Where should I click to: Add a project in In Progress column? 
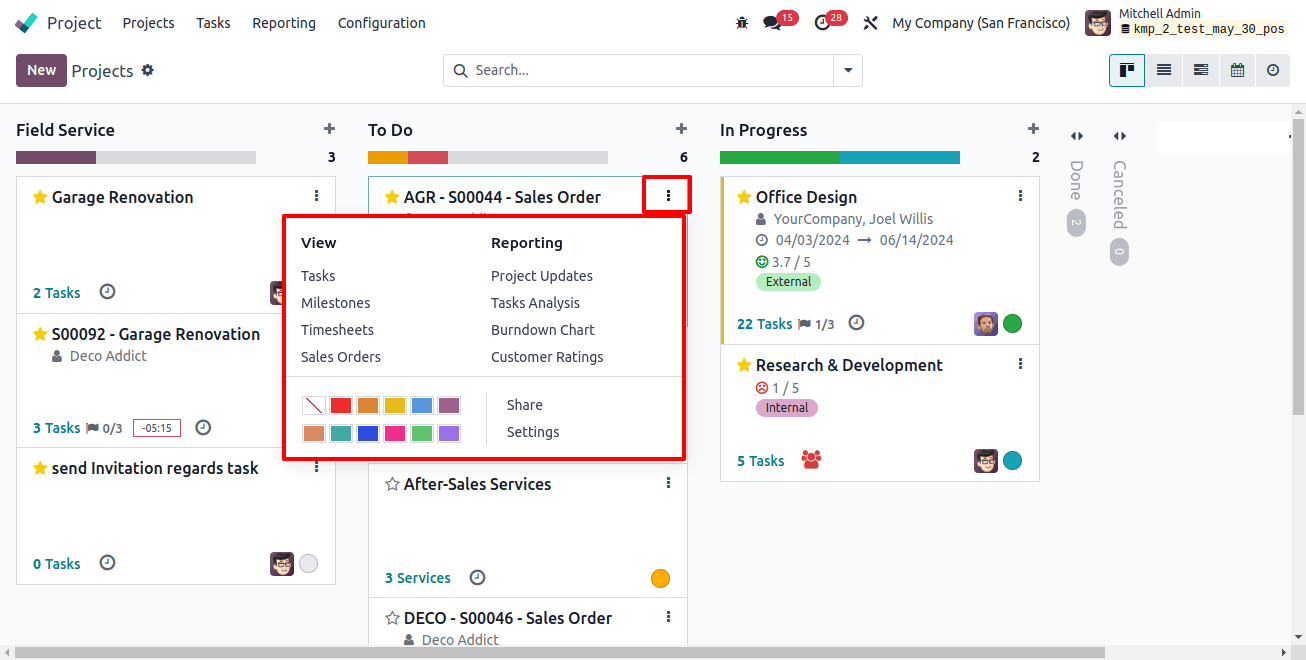[1033, 129]
